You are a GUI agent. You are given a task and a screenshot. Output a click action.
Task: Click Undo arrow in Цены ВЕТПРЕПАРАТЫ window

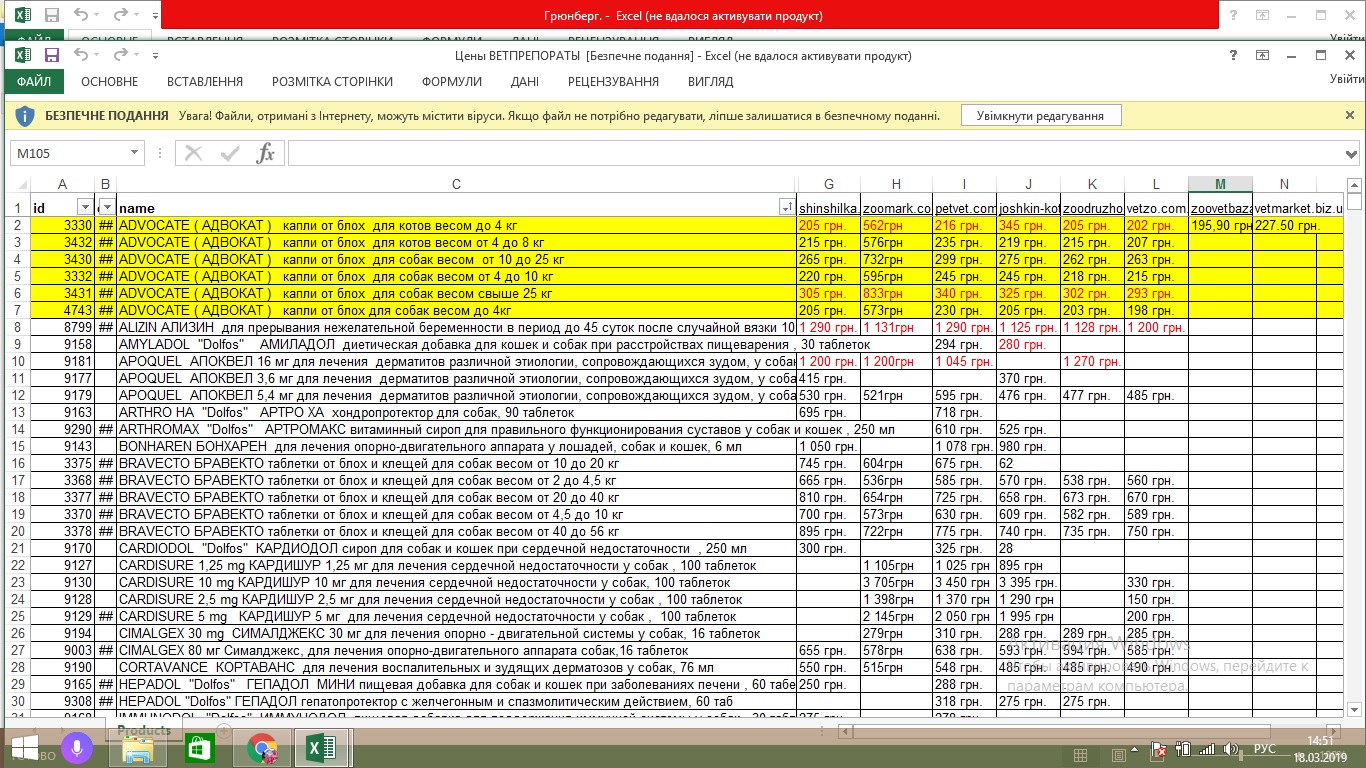click(x=81, y=55)
